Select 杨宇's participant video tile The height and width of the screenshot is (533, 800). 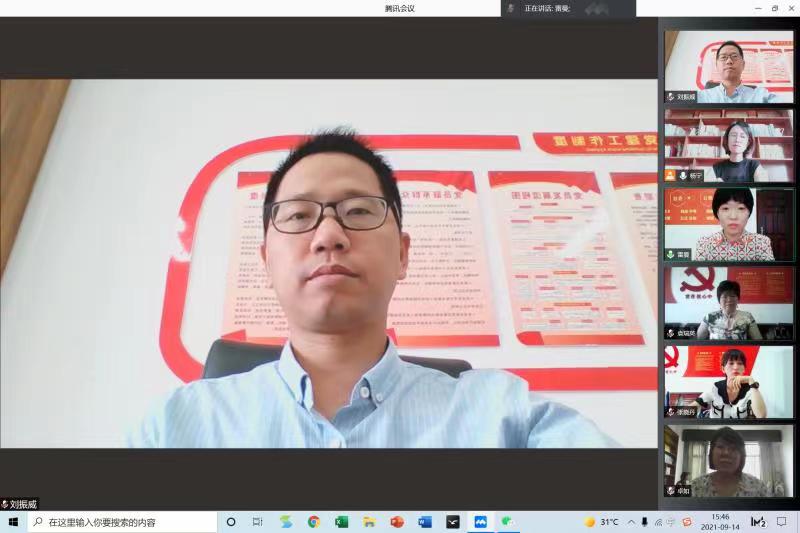pyautogui.click(x=728, y=144)
